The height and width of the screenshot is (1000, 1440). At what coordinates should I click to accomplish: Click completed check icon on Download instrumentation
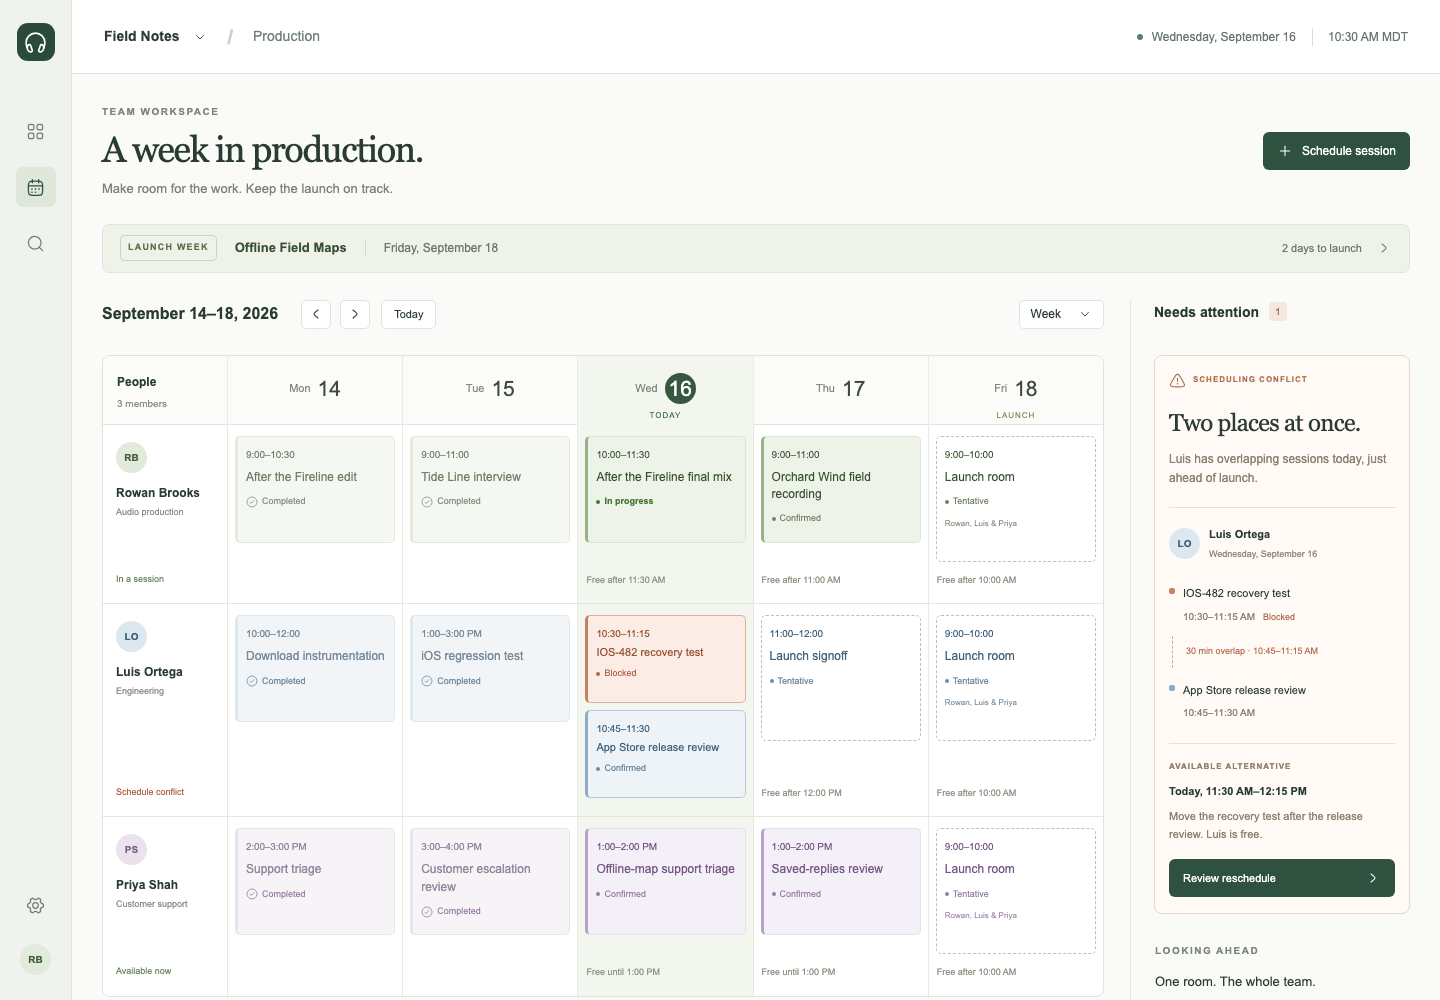pyautogui.click(x=252, y=681)
